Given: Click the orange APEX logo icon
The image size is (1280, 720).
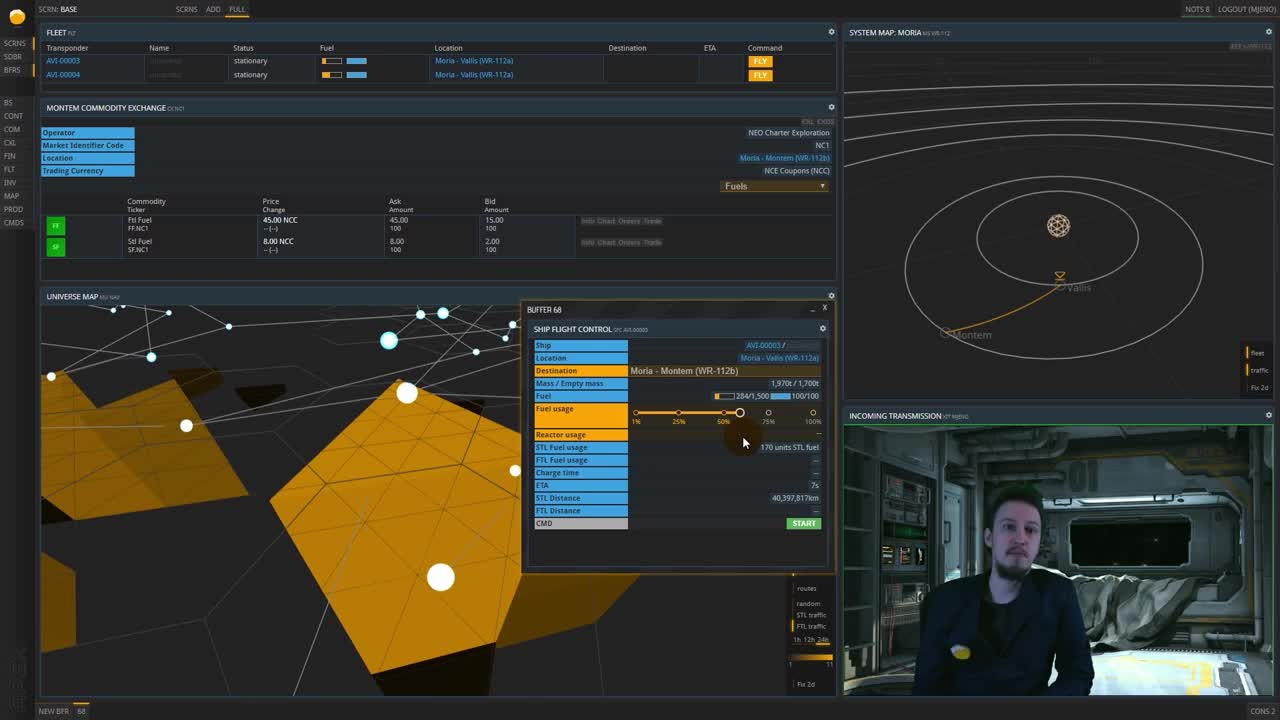Looking at the screenshot, I should coord(17,17).
